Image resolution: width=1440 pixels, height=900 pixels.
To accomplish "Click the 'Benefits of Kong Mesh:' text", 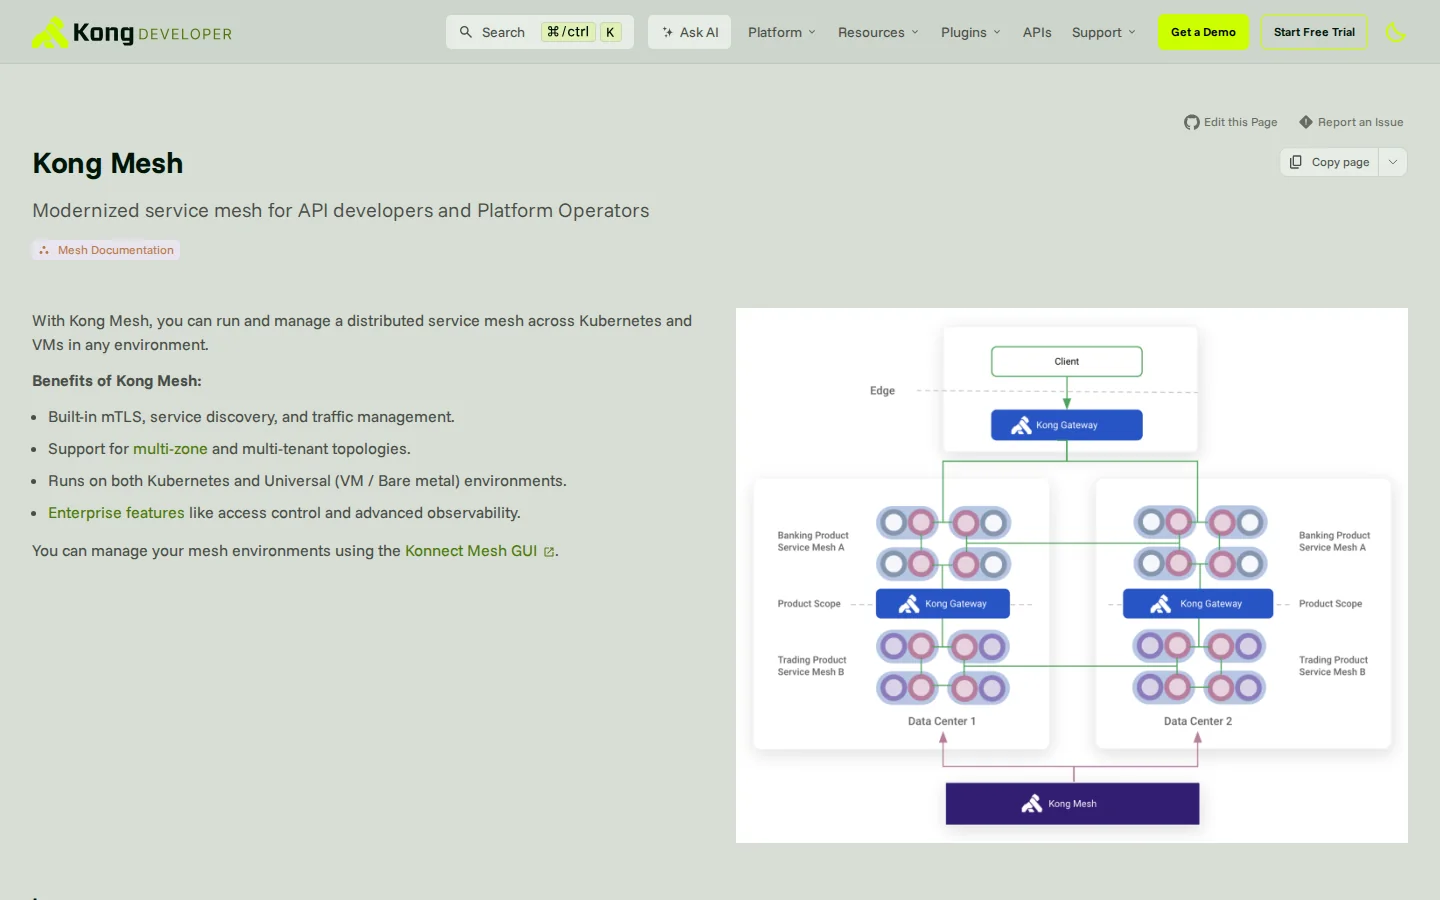I will [117, 381].
